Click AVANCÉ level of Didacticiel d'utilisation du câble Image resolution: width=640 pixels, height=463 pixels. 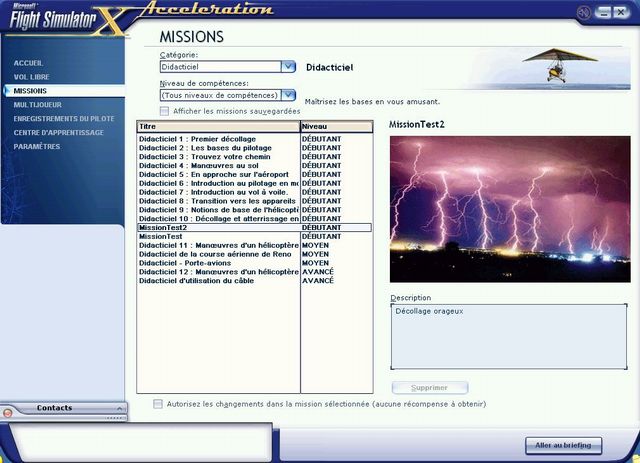pos(318,280)
